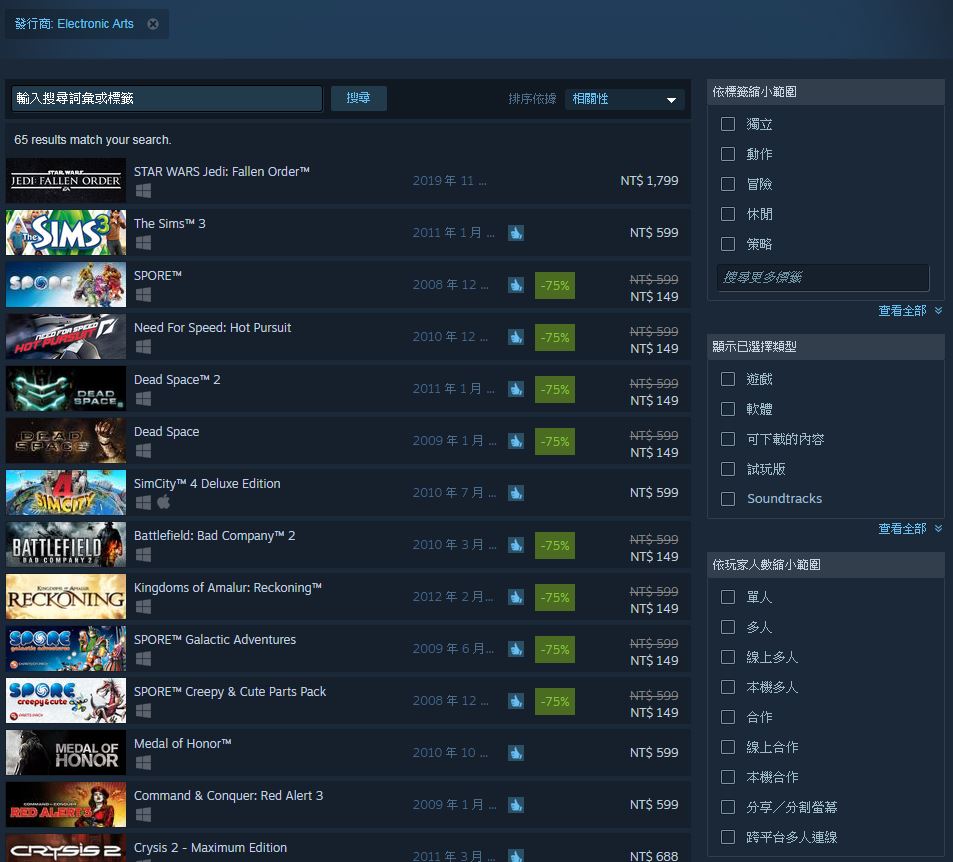
Task: Click the Windows icon under Battlefield: Bad Company 2
Action: 143,555
